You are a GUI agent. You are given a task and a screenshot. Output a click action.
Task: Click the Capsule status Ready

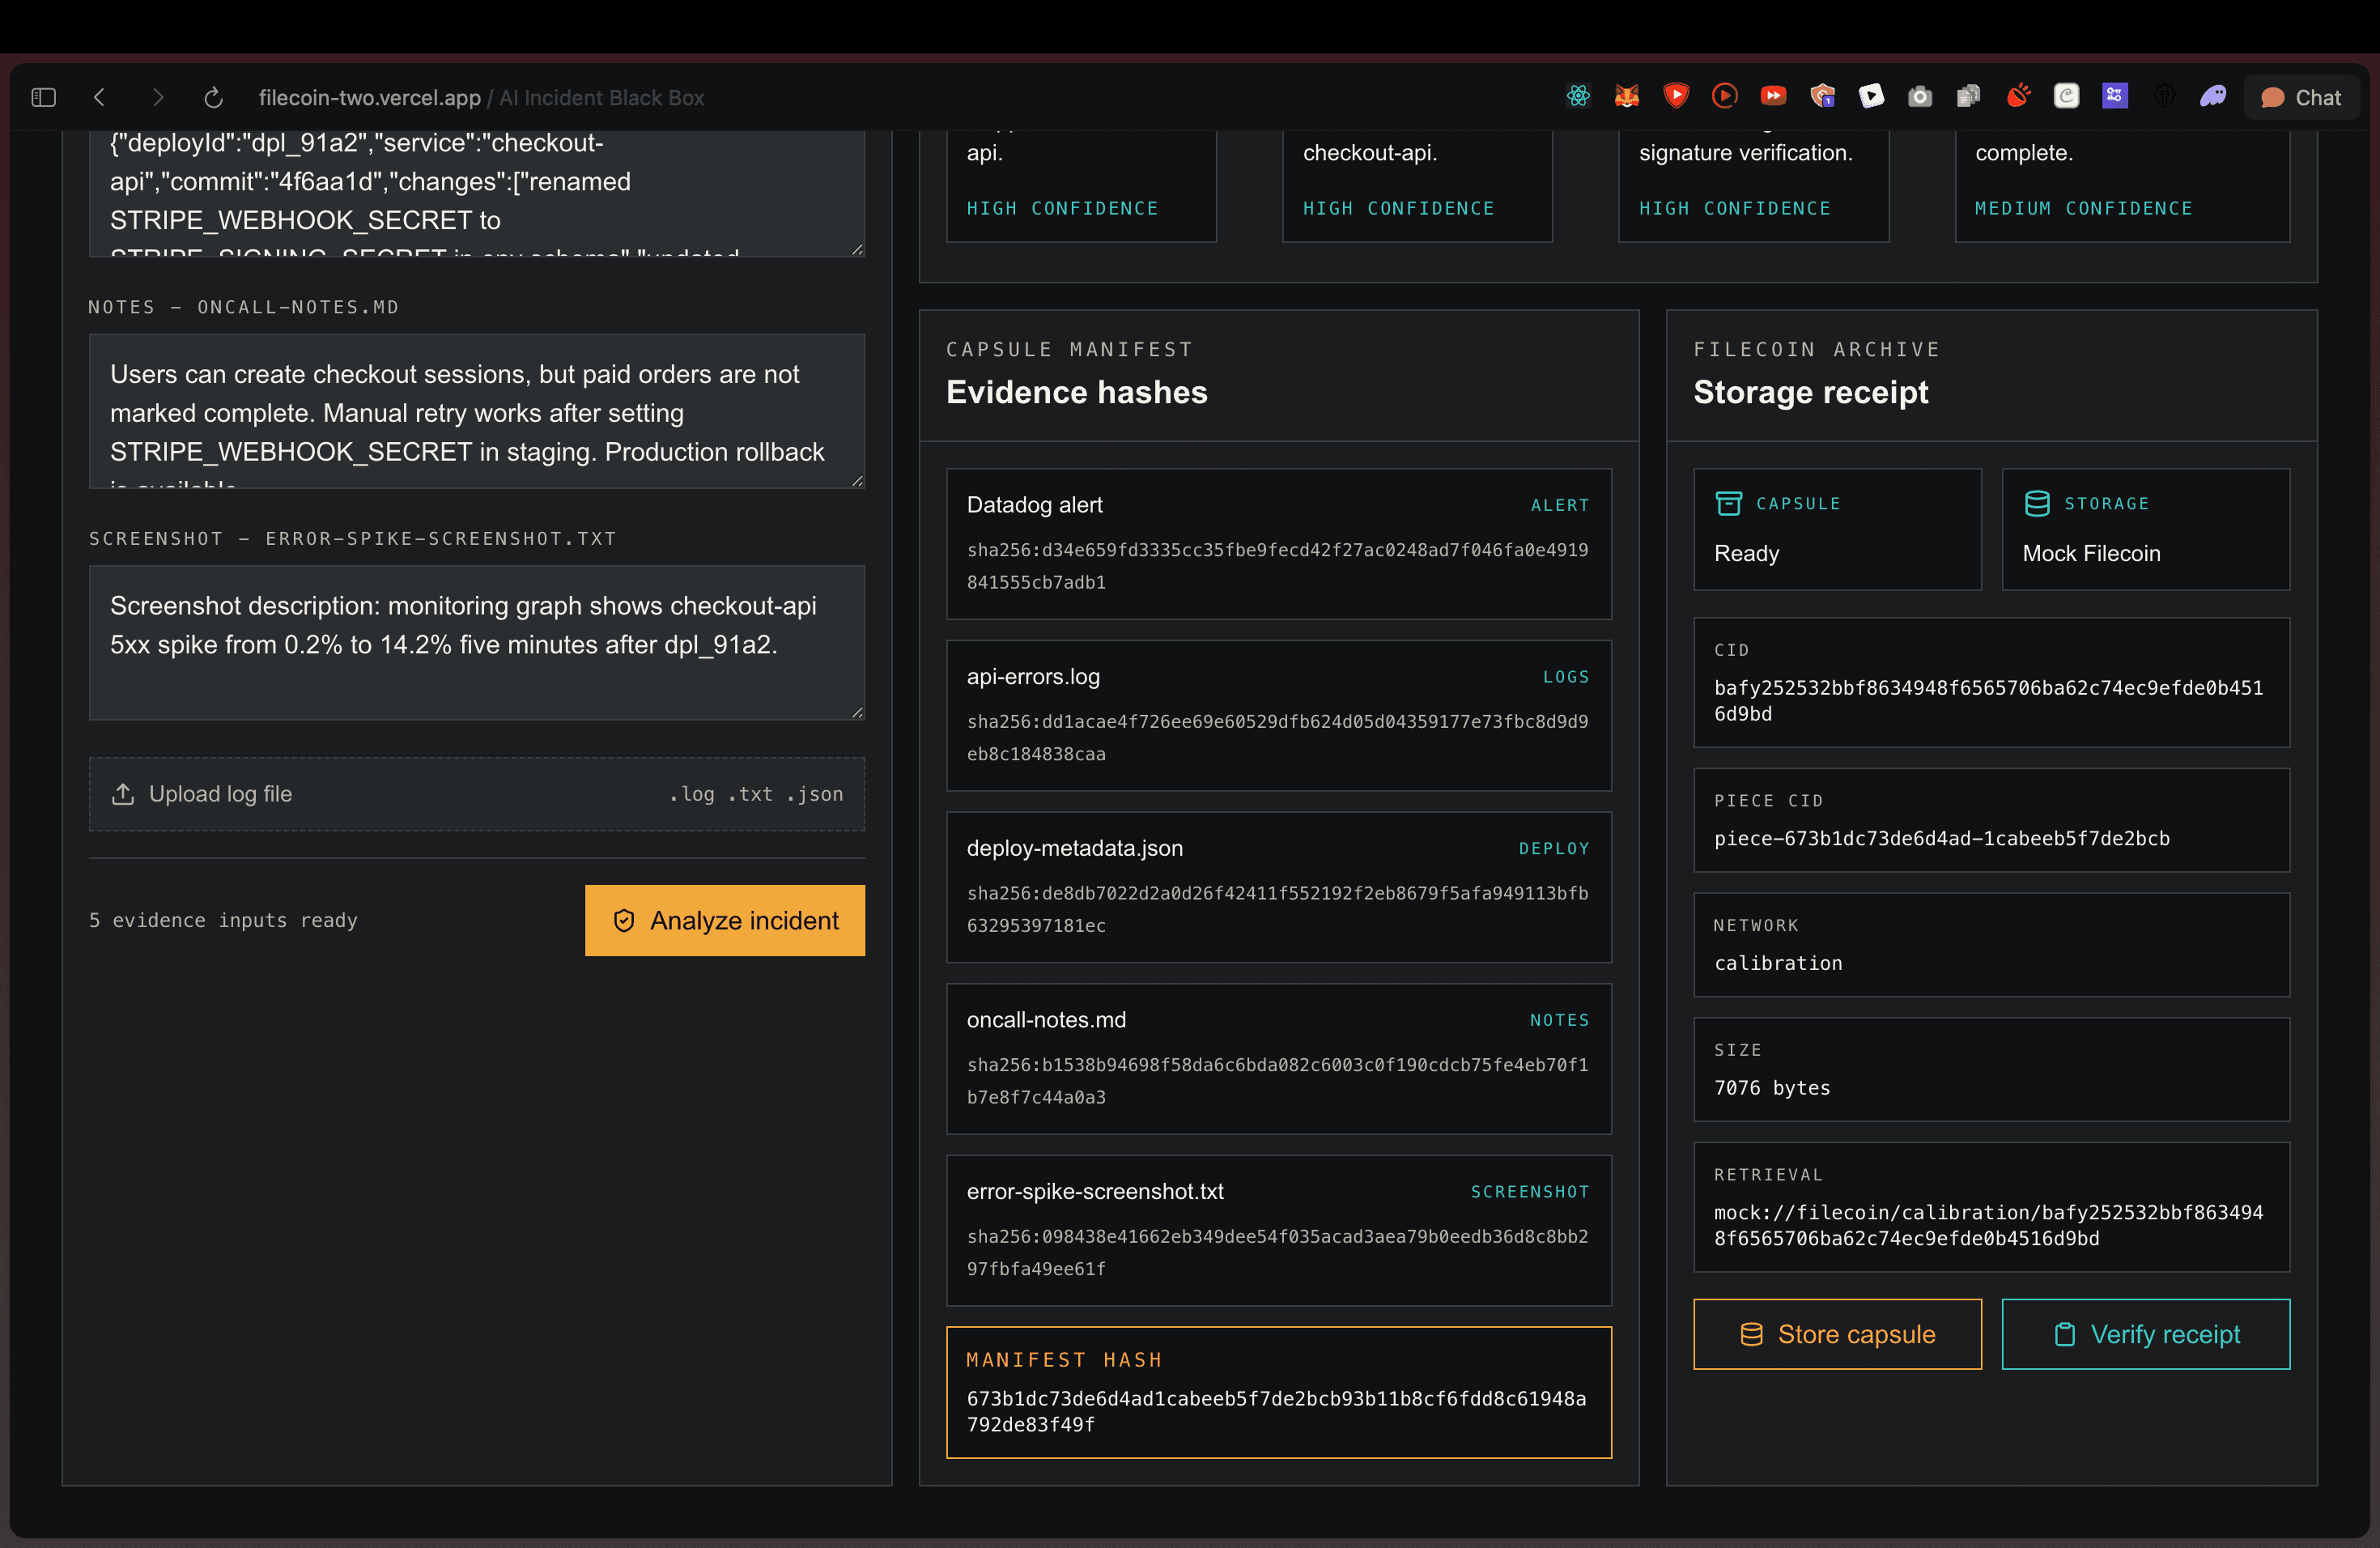click(1746, 553)
